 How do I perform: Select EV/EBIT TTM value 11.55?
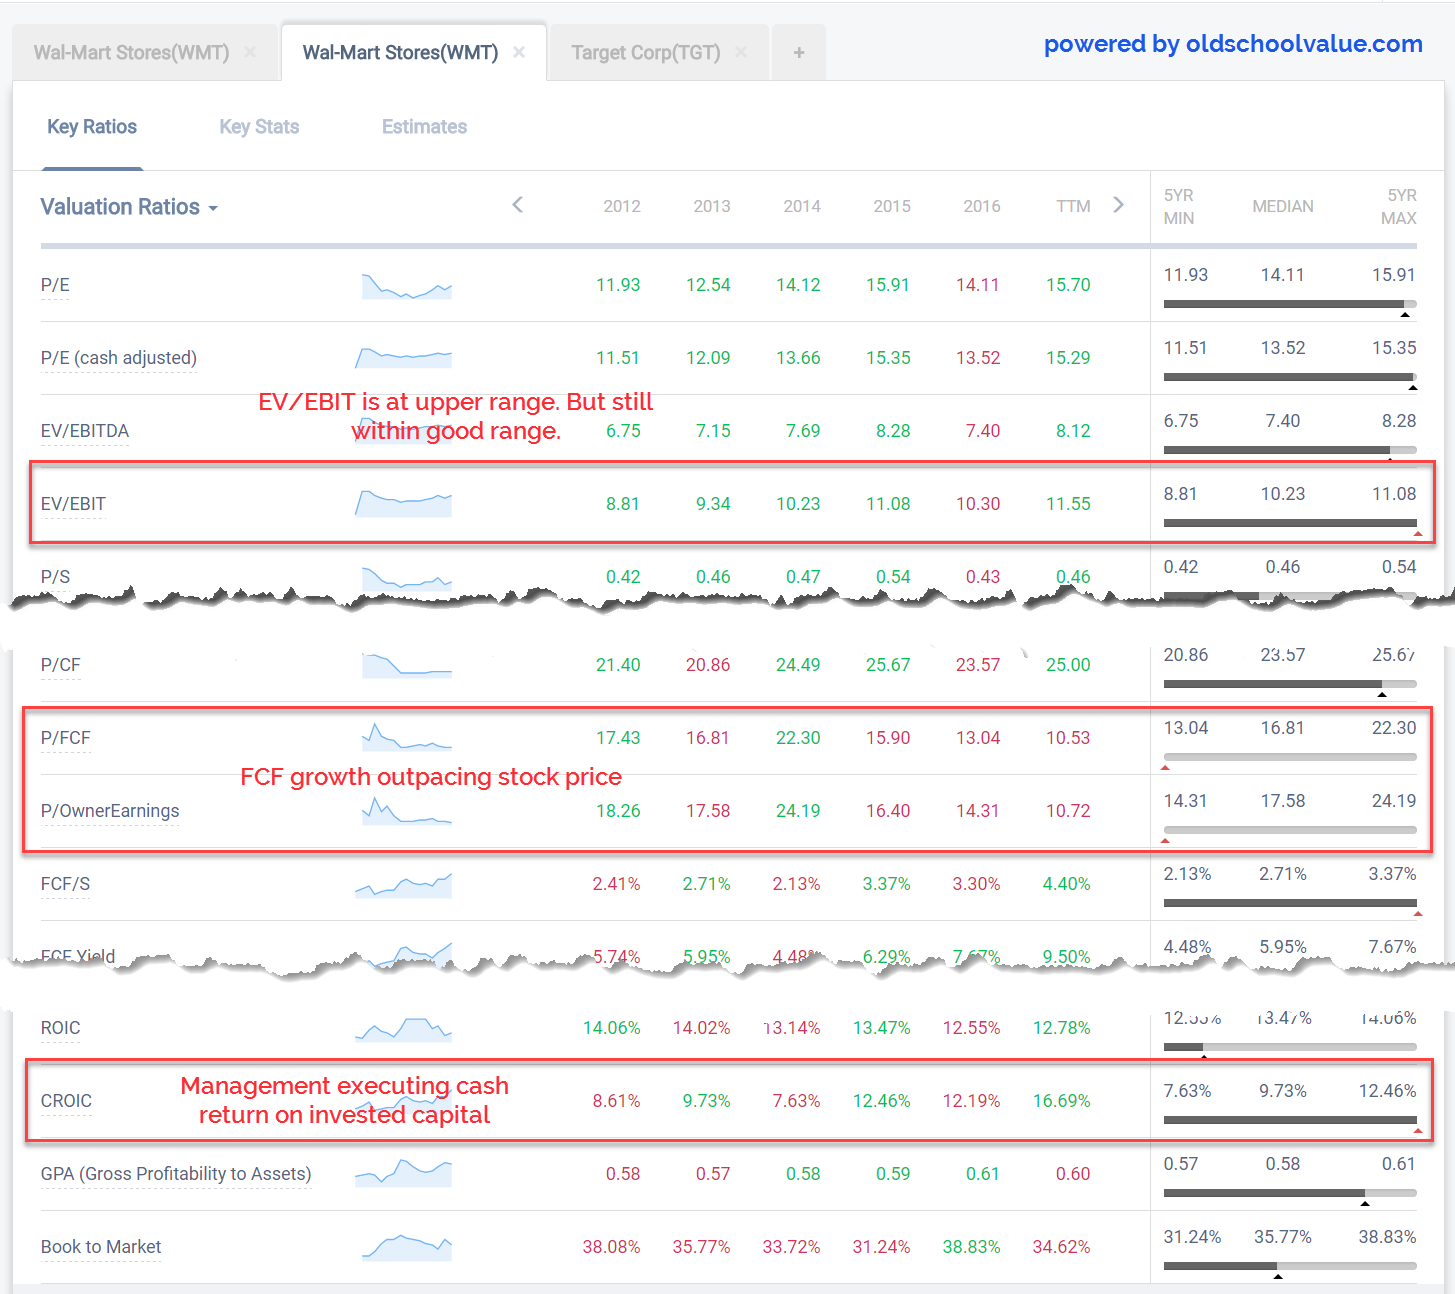[1068, 504]
